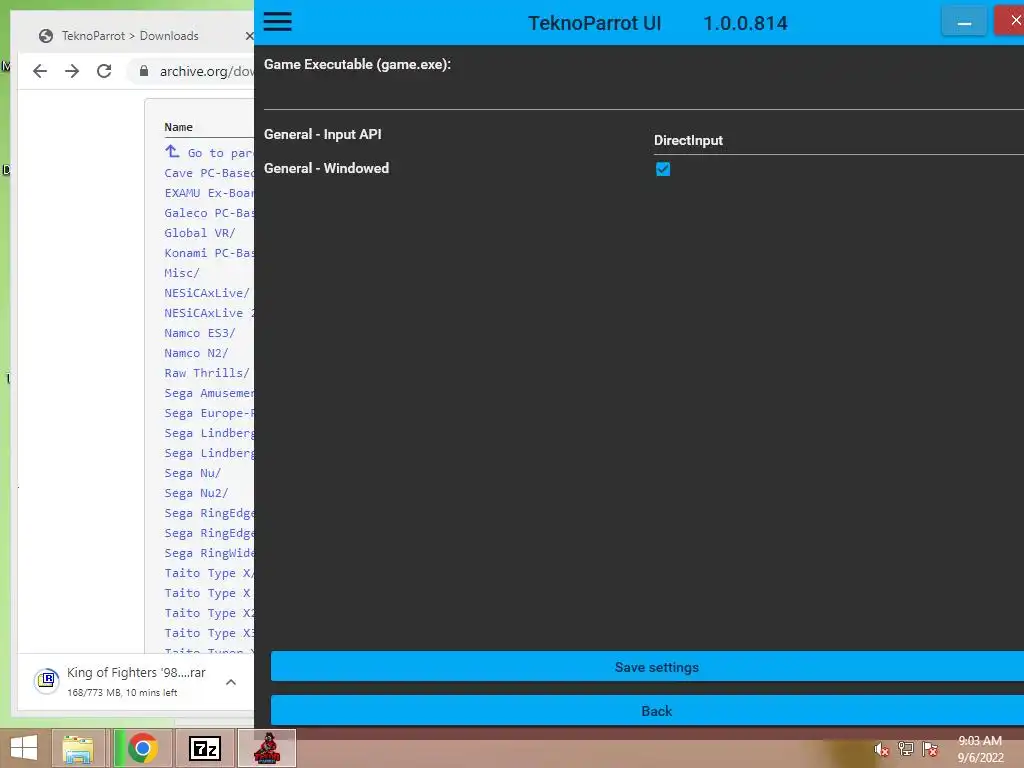This screenshot has width=1024, height=768.
Task: Click the Name column header
Action: tap(178, 127)
